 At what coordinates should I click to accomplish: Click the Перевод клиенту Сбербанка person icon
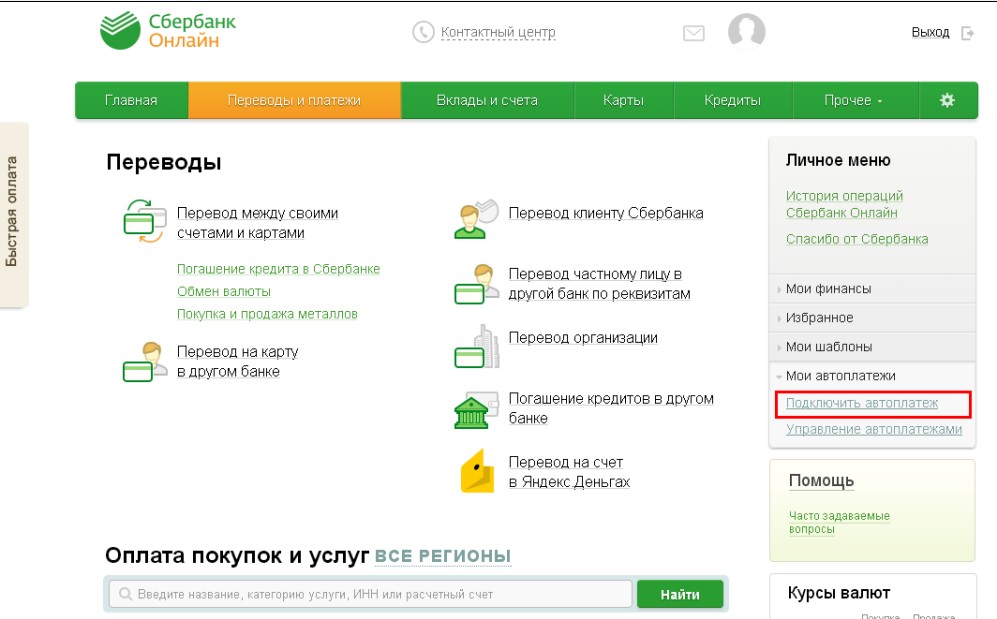477,220
